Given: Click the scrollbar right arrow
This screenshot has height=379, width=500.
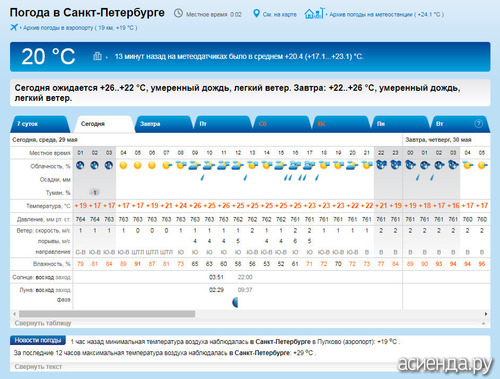Looking at the screenshot, I should coord(486,314).
